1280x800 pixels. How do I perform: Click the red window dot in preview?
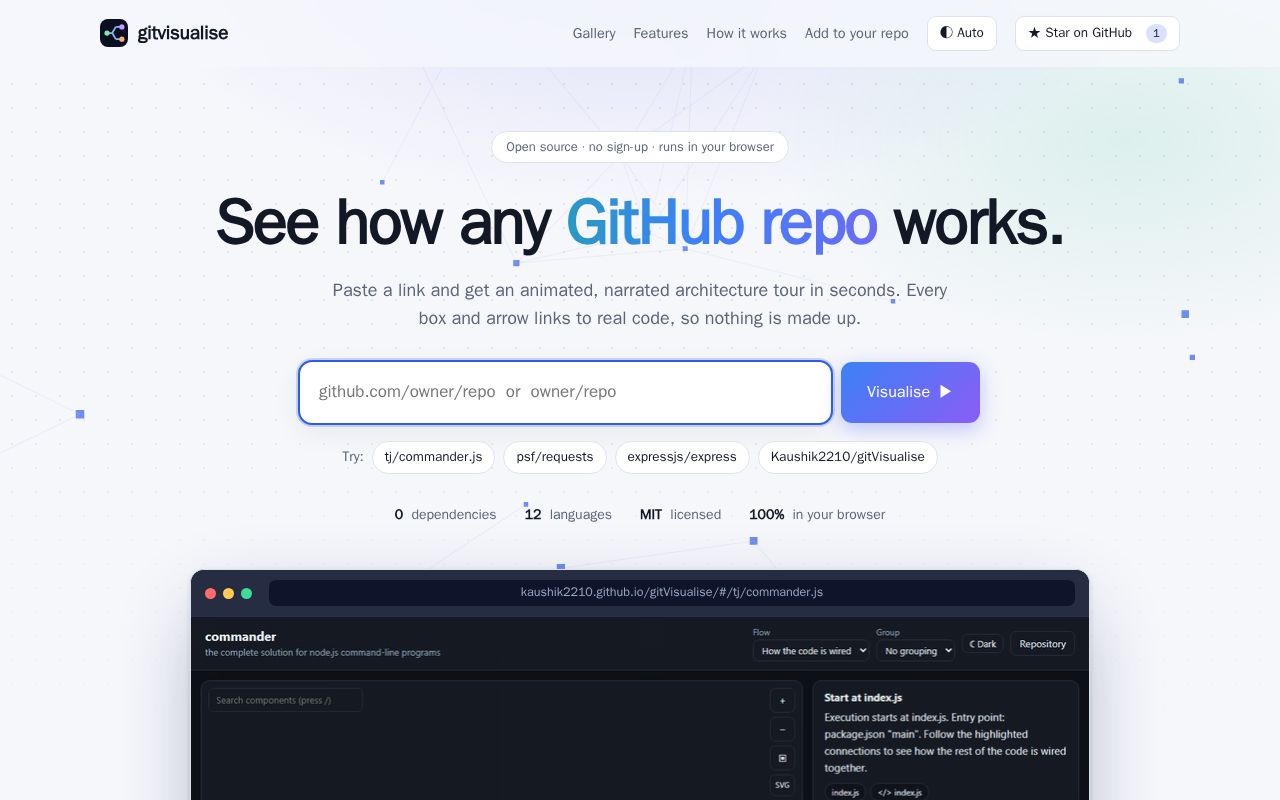(x=211, y=593)
